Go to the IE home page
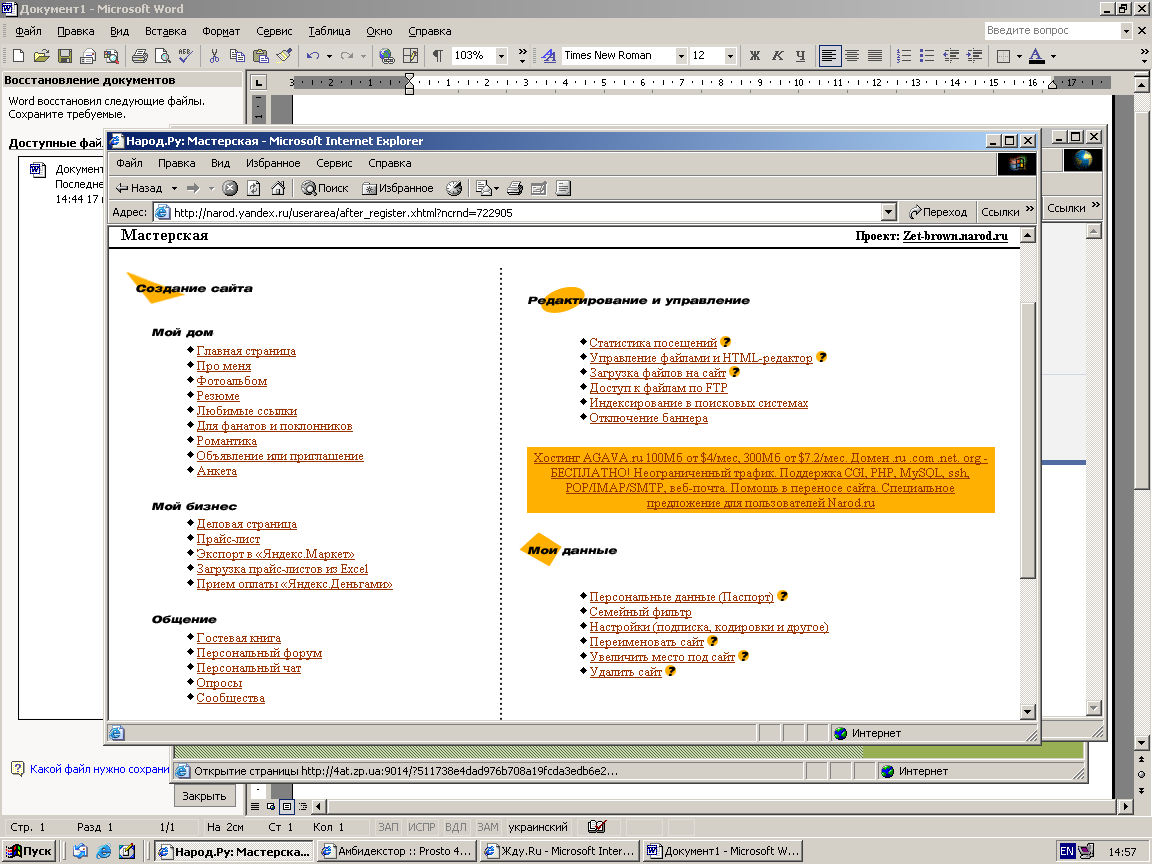 pyautogui.click(x=278, y=188)
